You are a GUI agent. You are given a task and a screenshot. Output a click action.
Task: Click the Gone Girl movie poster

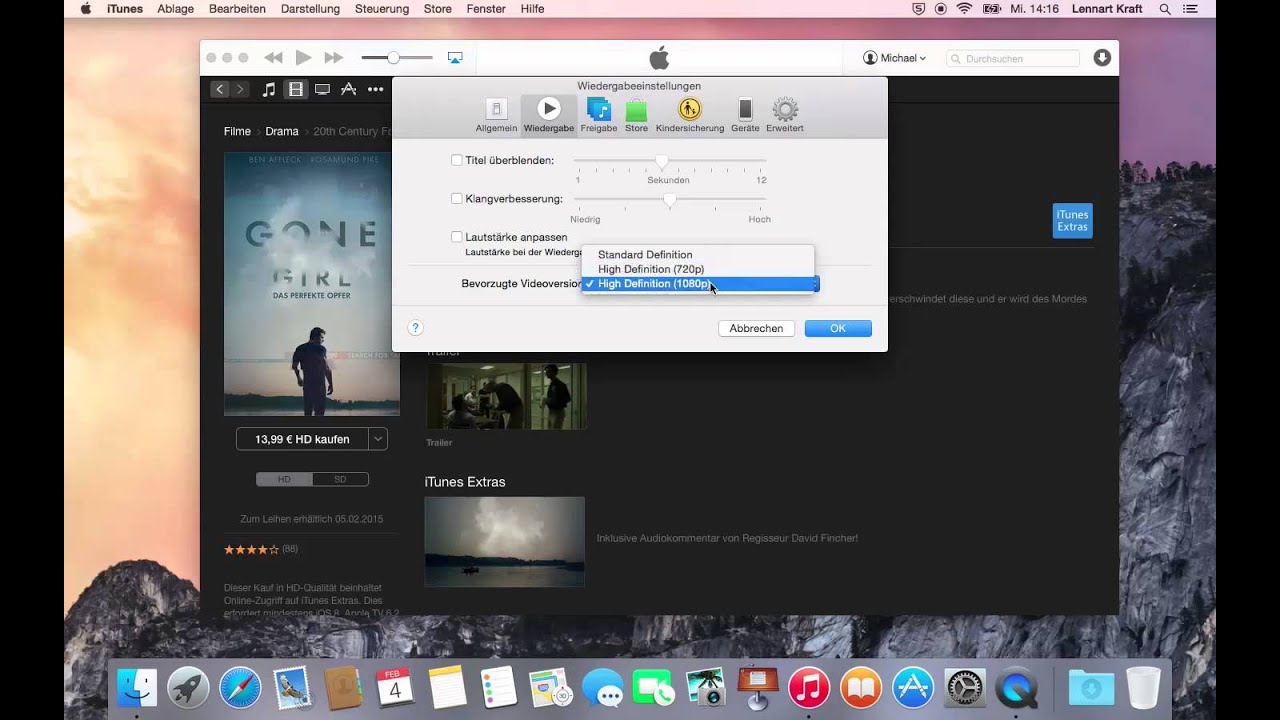312,284
